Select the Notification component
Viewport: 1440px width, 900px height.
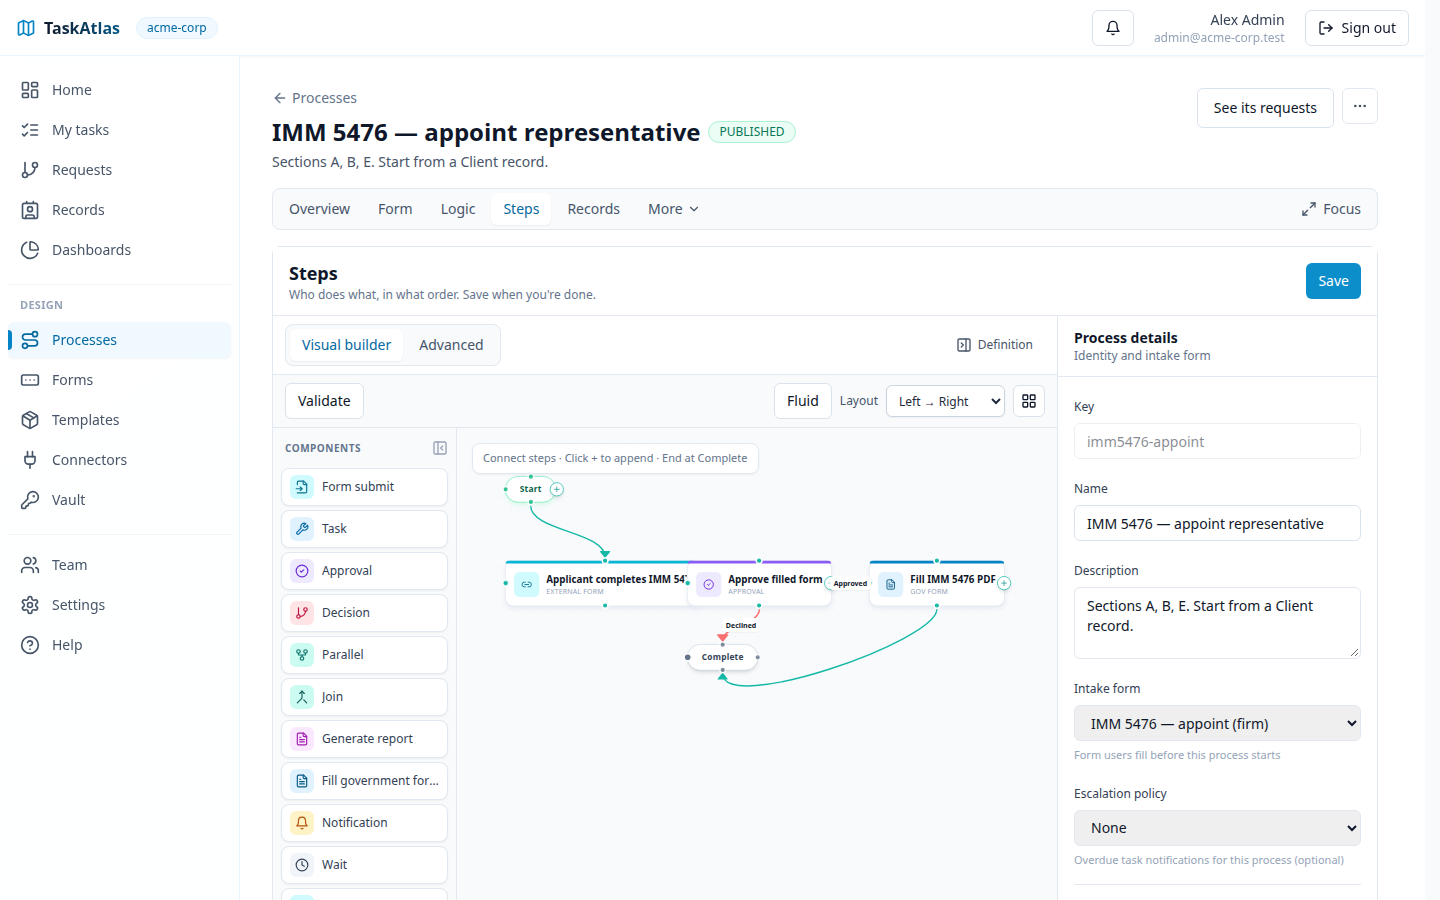click(364, 823)
